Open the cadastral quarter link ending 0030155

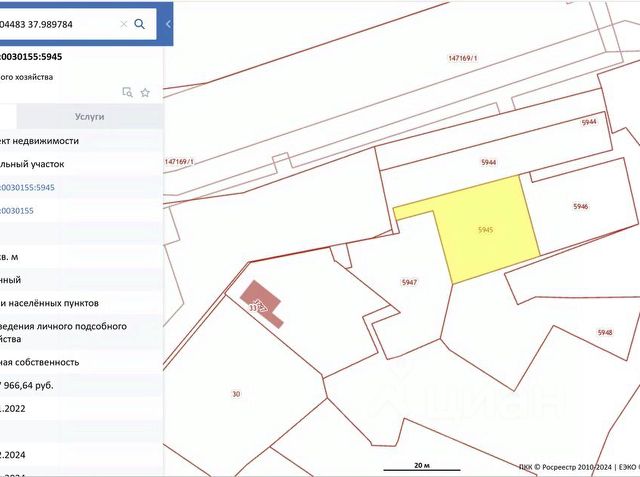point(17,211)
